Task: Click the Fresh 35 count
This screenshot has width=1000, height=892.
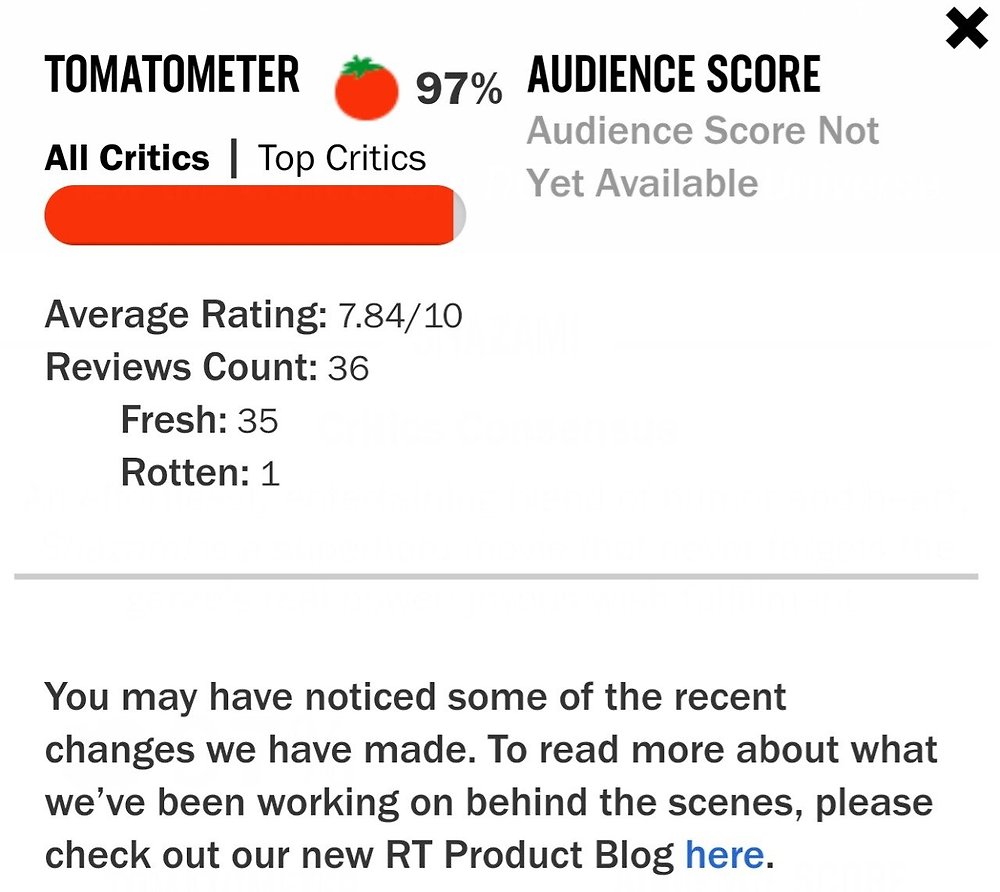Action: [199, 420]
